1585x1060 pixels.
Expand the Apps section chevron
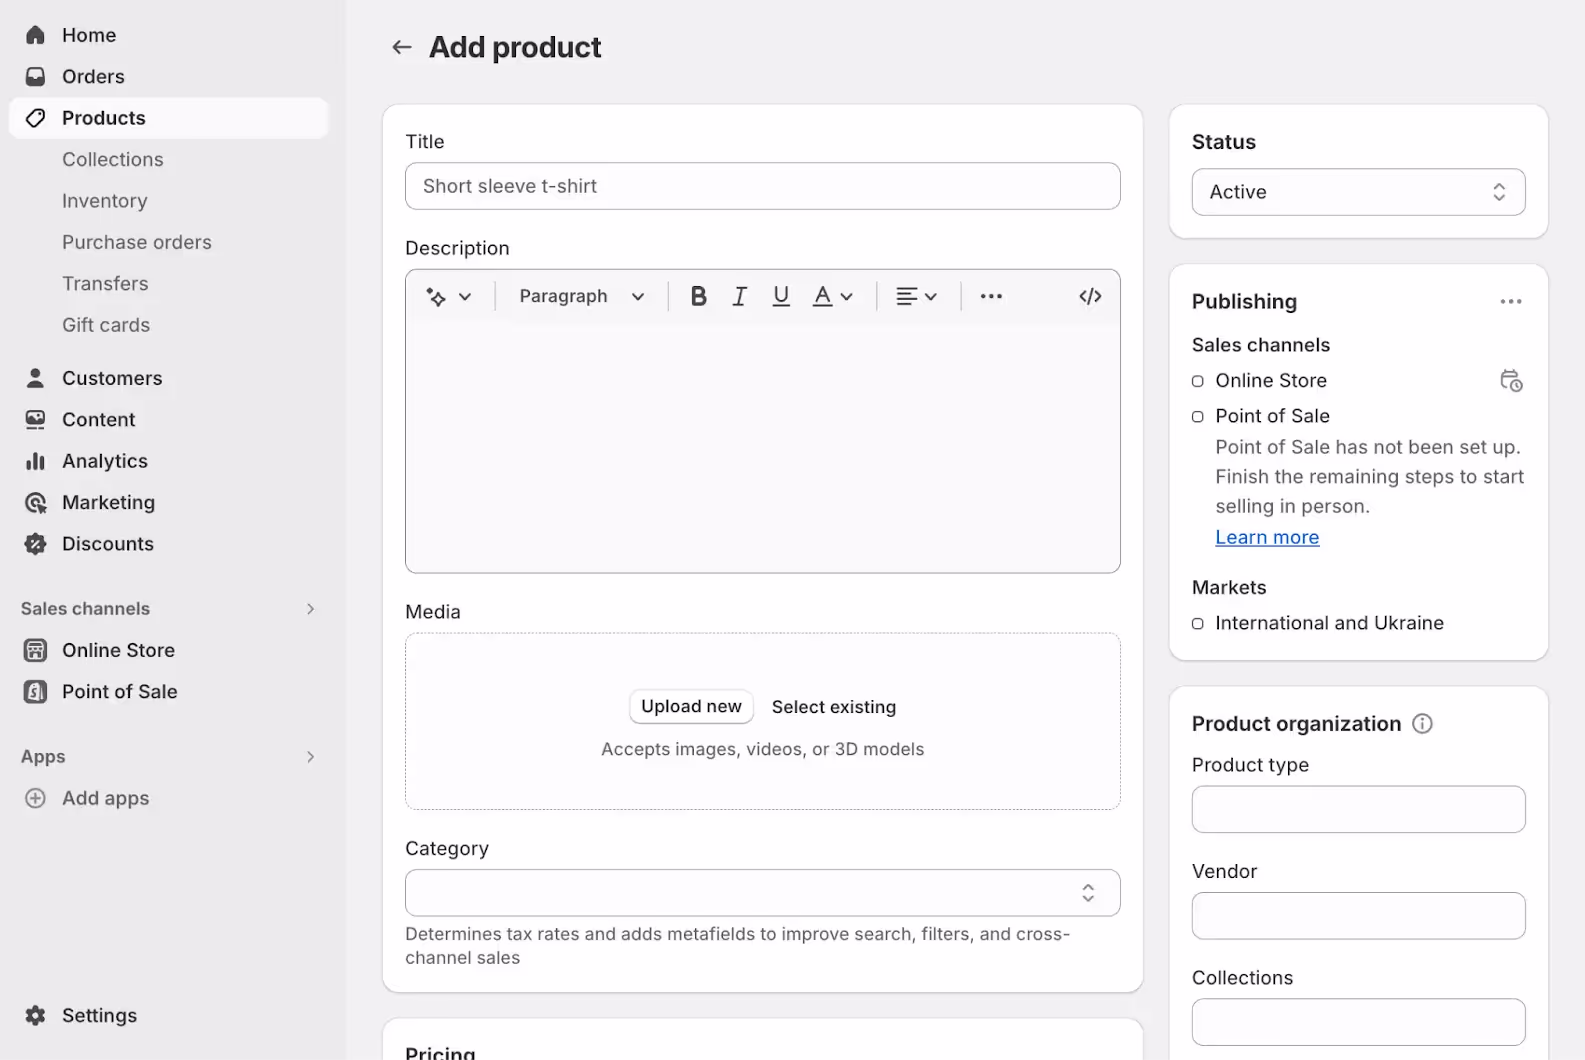[x=311, y=757]
